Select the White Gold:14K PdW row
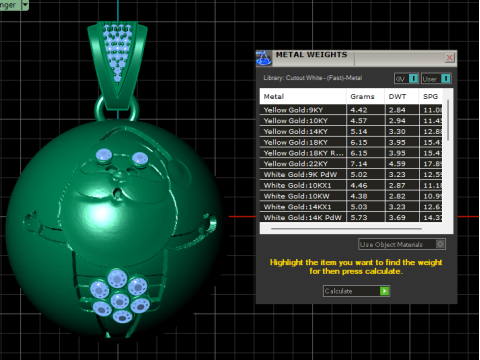This screenshot has width=480, height=360. [x=351, y=217]
